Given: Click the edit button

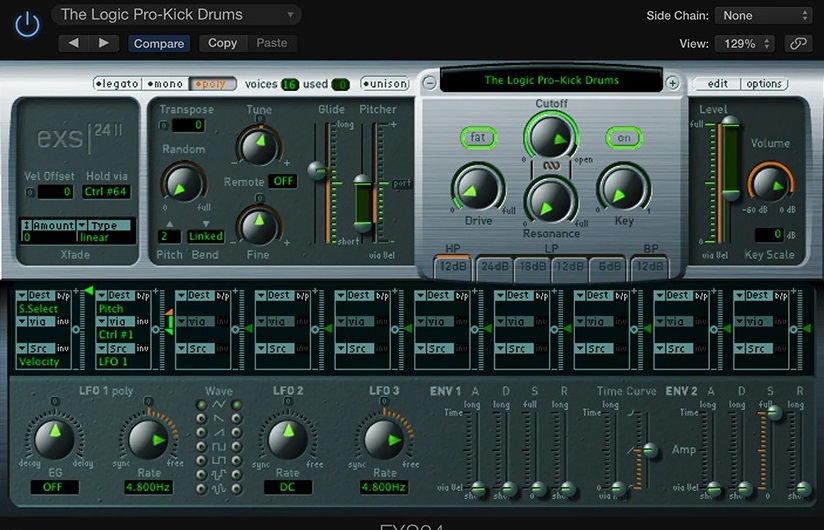Looking at the screenshot, I should point(717,84).
